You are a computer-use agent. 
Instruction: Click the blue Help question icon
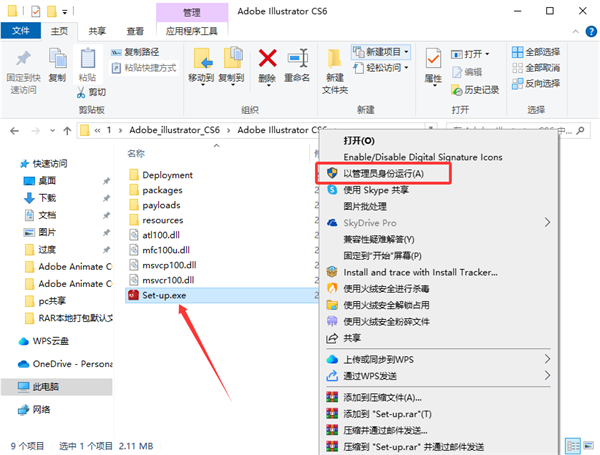click(591, 31)
